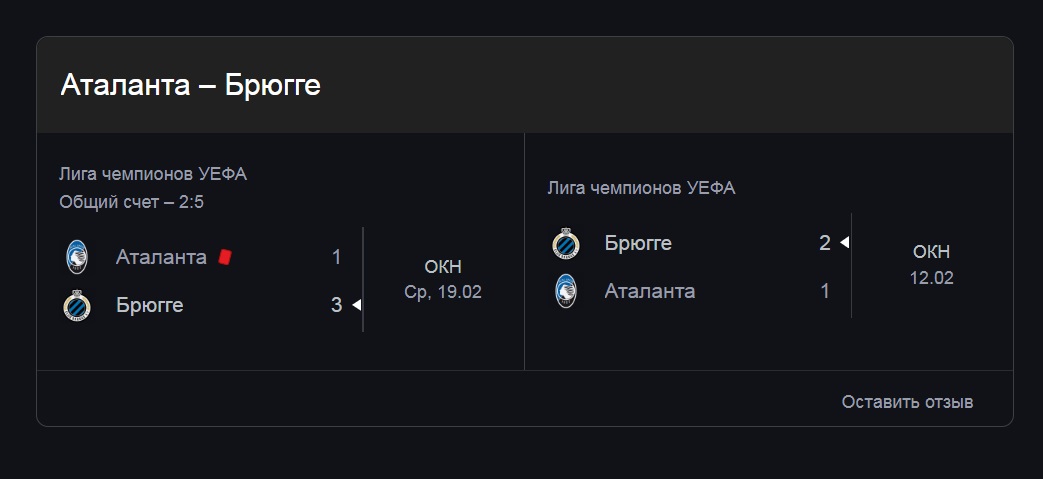This screenshot has height=479, width=1043.
Task: Click the ОКН status above 12.02
Action: [931, 252]
